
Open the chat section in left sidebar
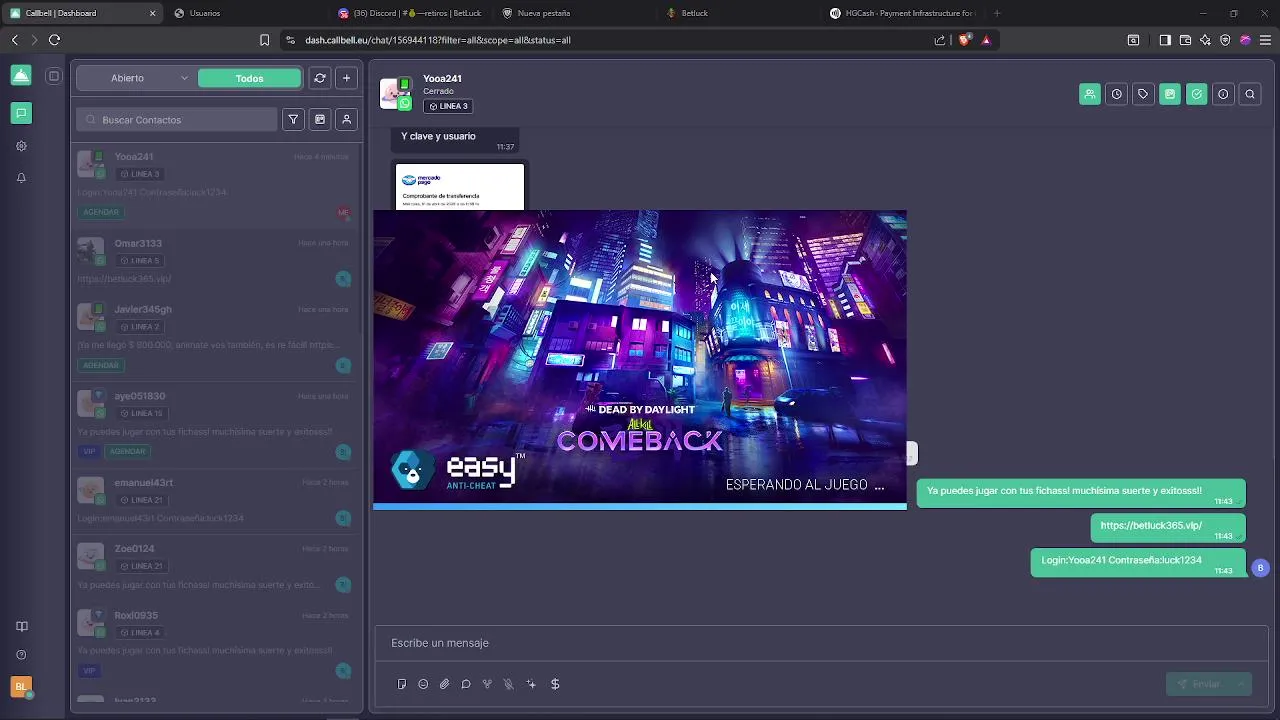tap(21, 113)
